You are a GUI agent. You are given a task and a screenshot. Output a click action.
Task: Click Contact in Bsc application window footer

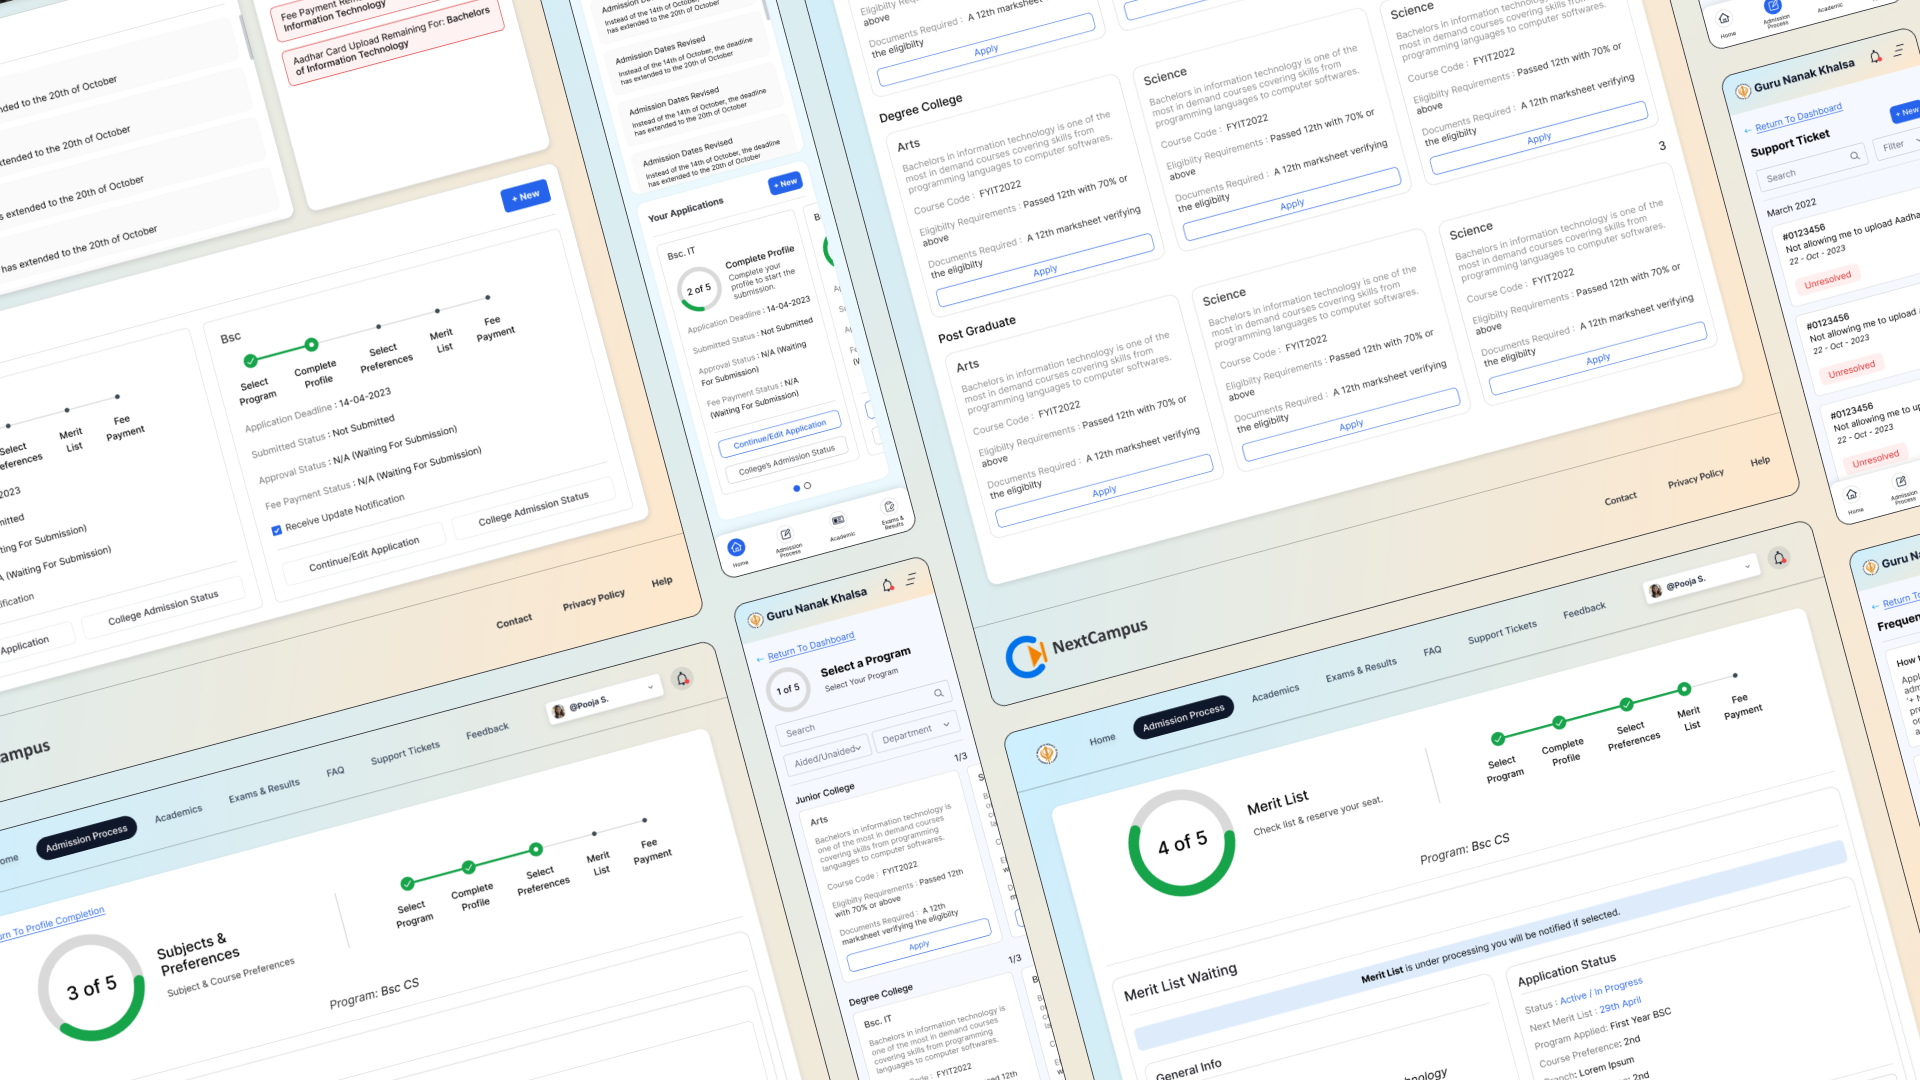514,622
